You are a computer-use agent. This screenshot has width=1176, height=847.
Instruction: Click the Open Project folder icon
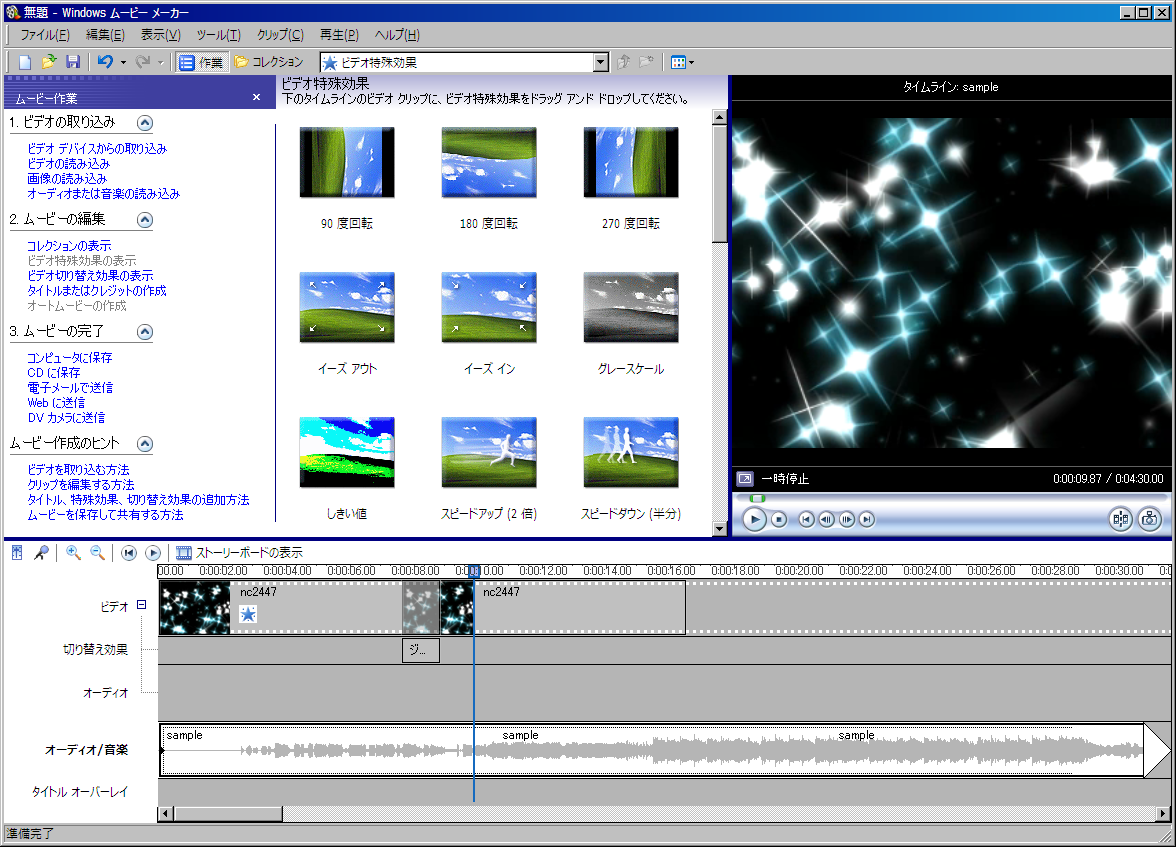point(49,62)
